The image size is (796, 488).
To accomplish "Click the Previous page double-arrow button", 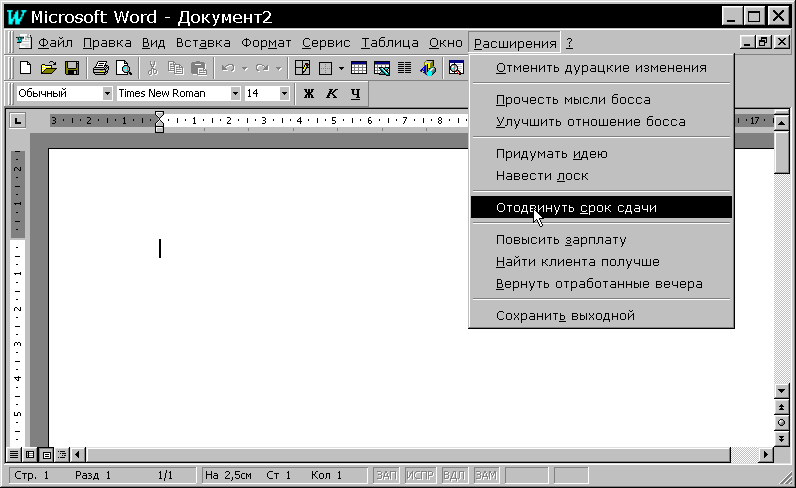I will tap(781, 407).
